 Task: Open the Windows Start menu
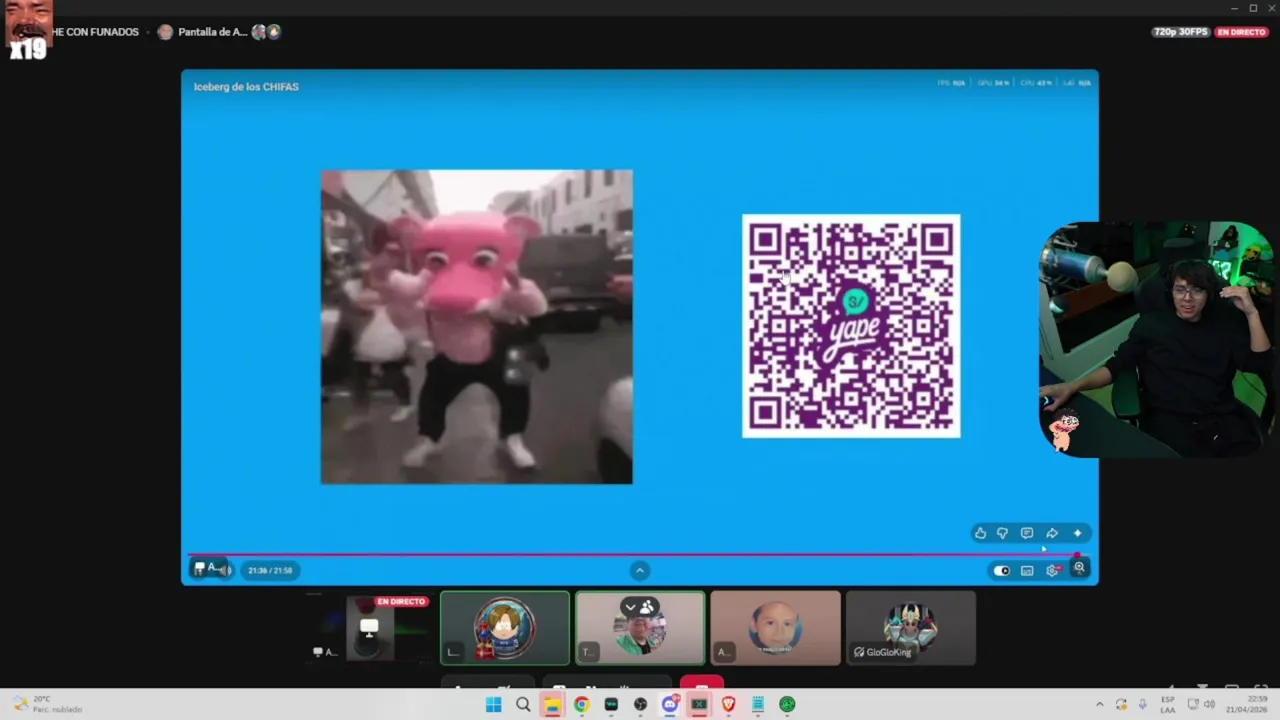tap(493, 705)
